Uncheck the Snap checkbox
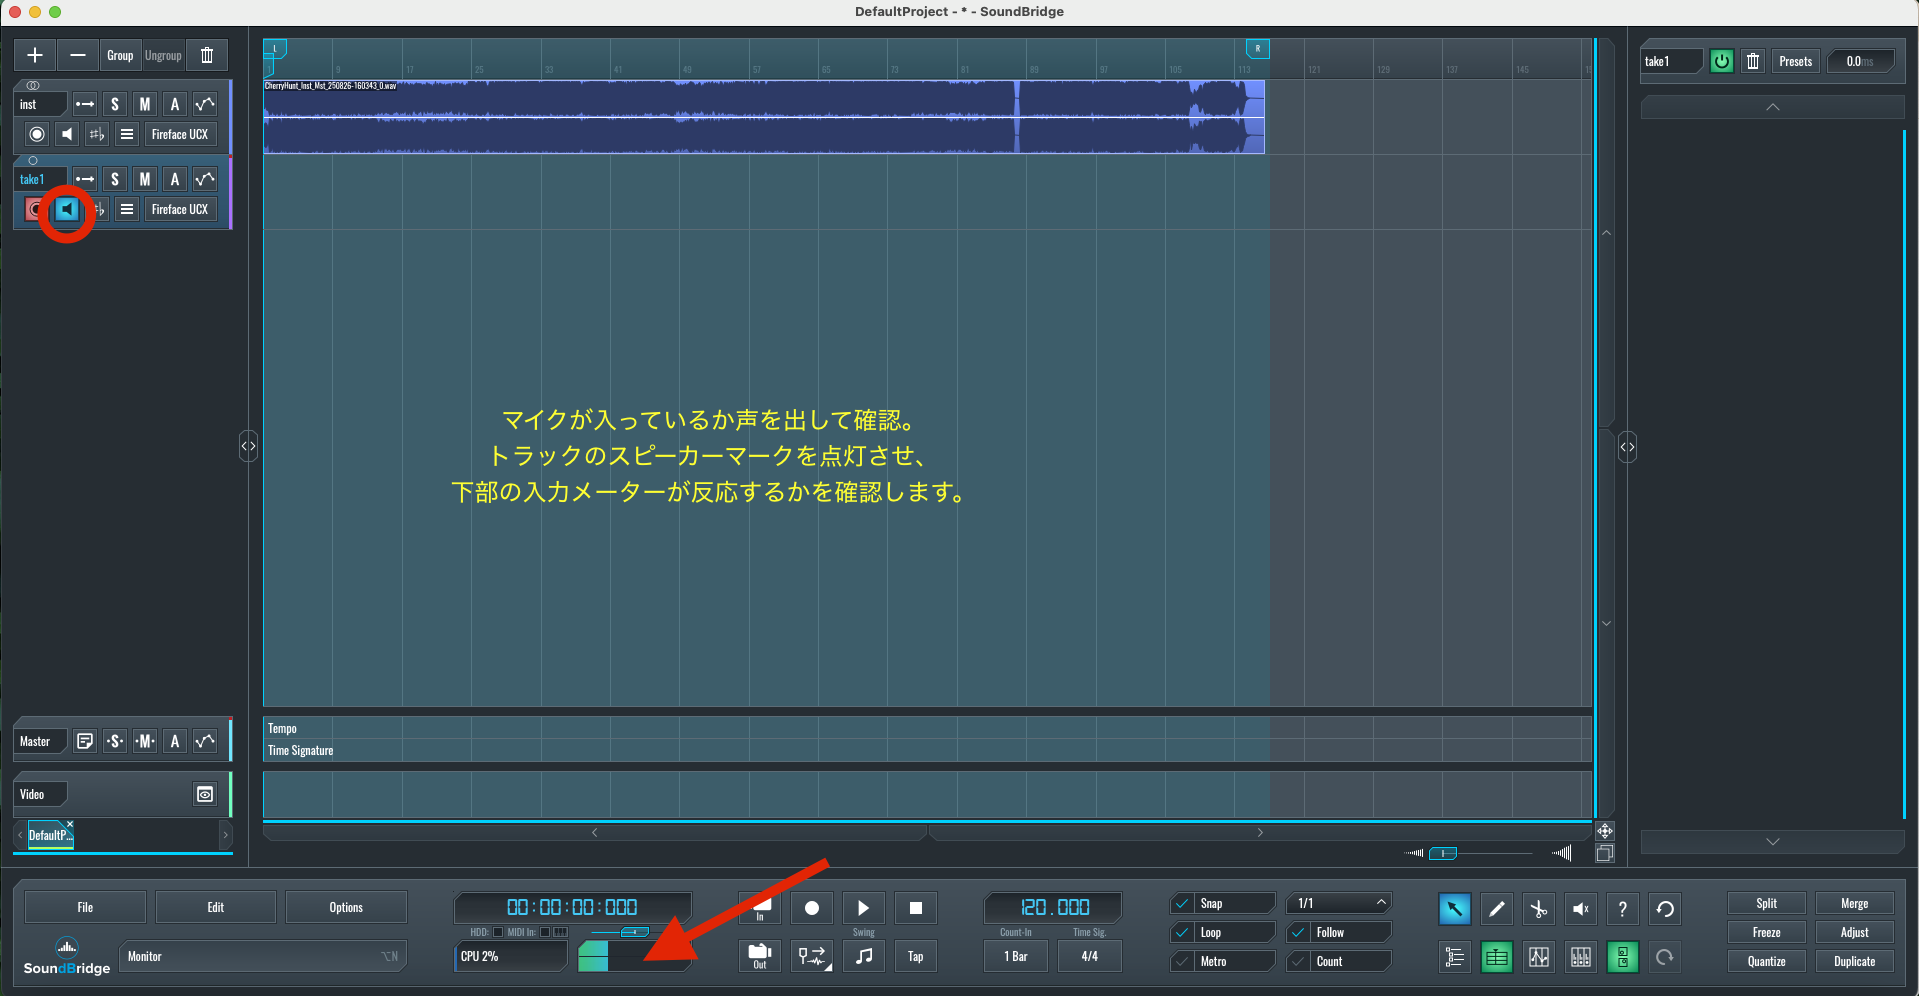The height and width of the screenshot is (996, 1919). coord(1182,903)
